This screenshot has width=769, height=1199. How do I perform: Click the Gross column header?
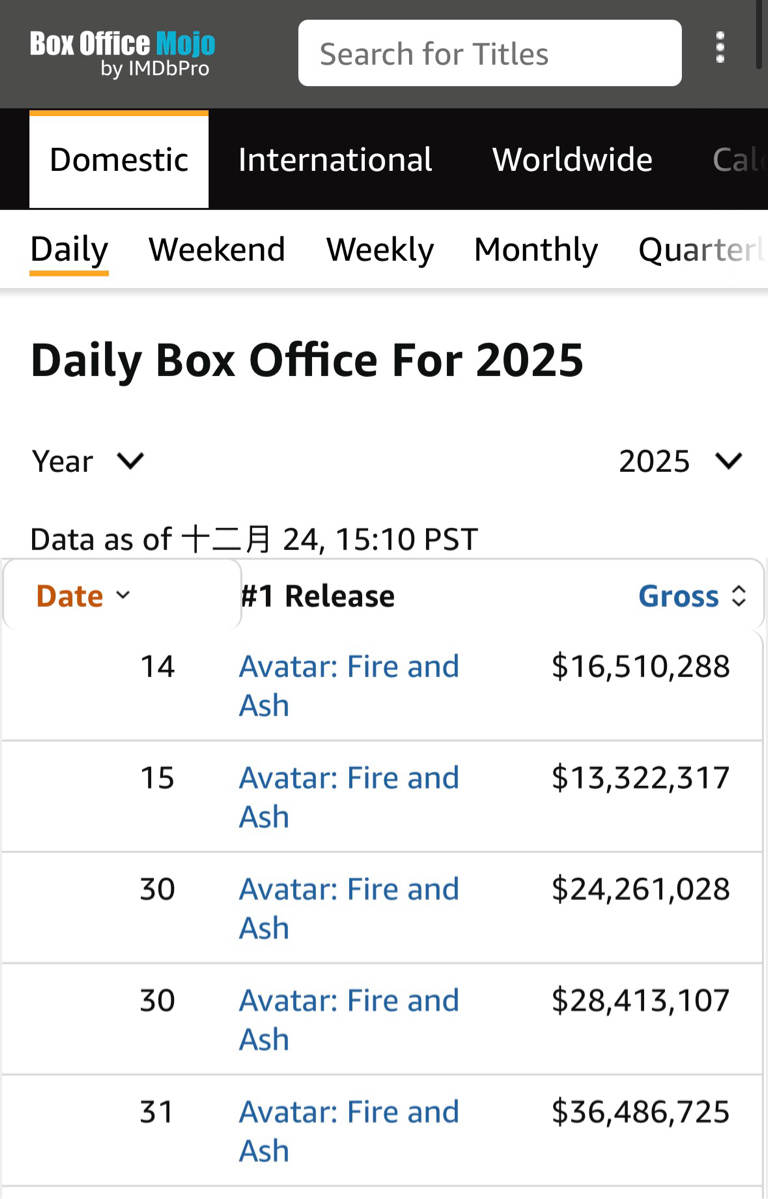point(678,597)
